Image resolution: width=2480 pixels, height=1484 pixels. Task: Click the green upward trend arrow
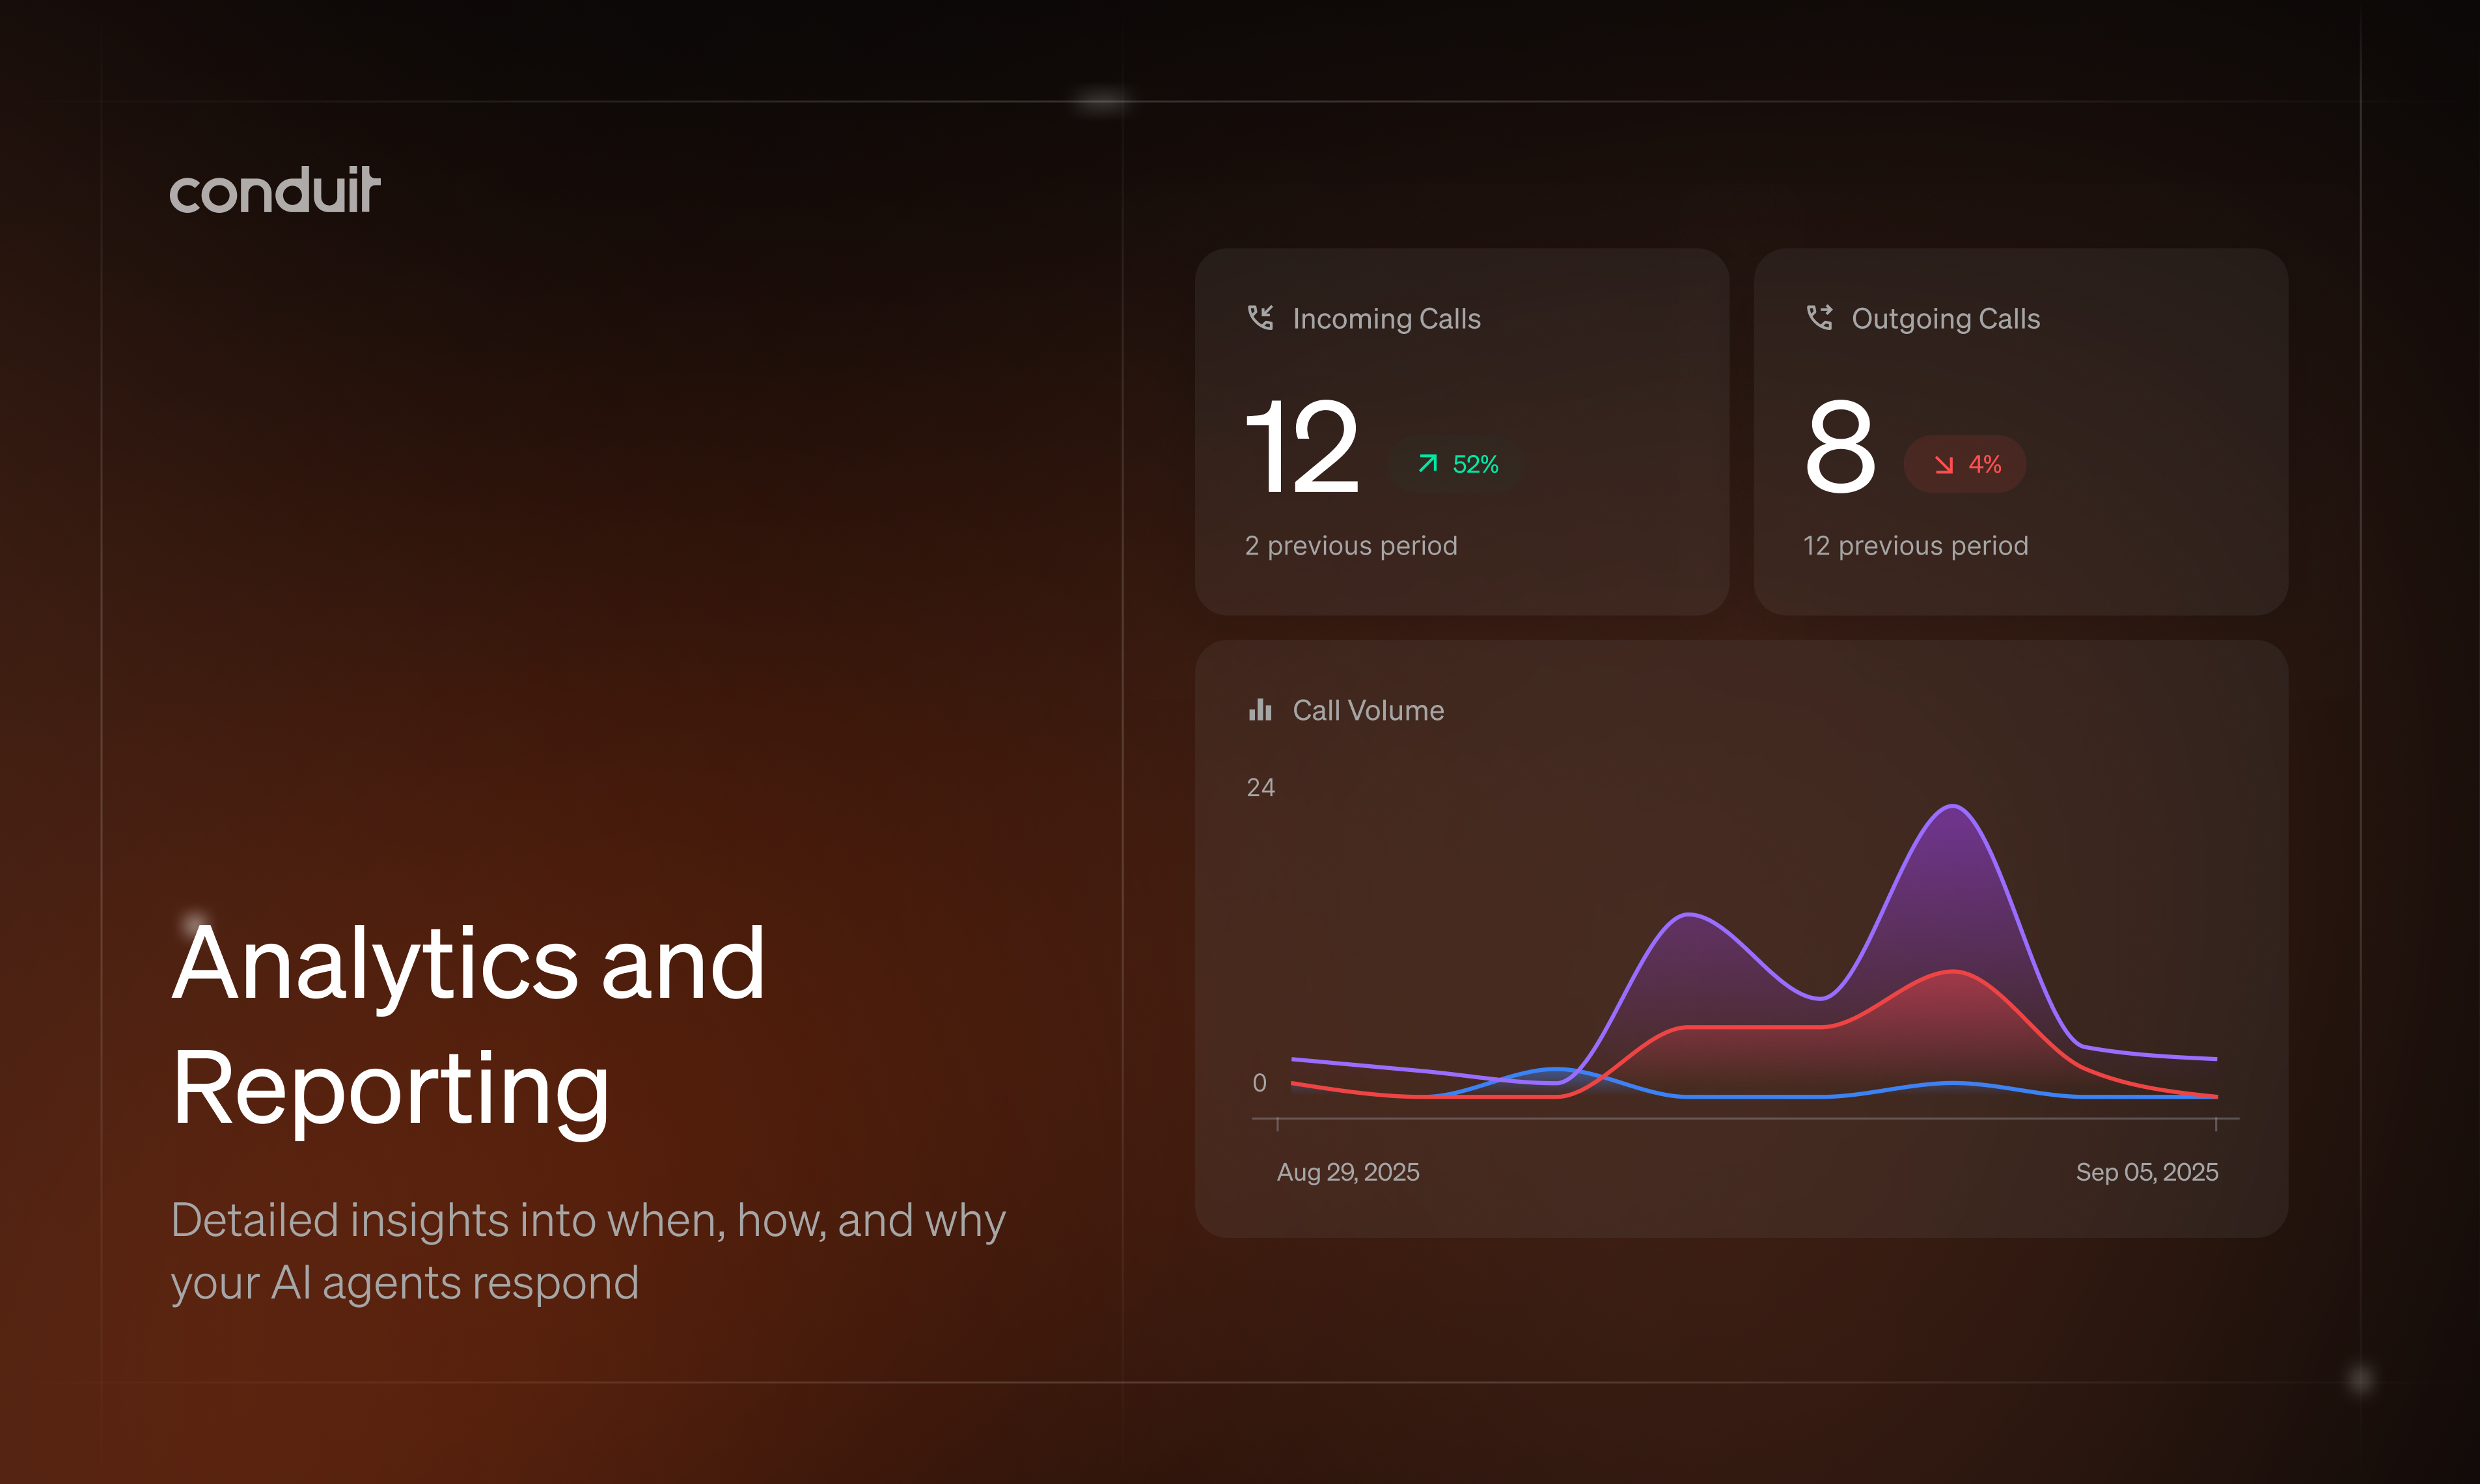[x=1428, y=463]
